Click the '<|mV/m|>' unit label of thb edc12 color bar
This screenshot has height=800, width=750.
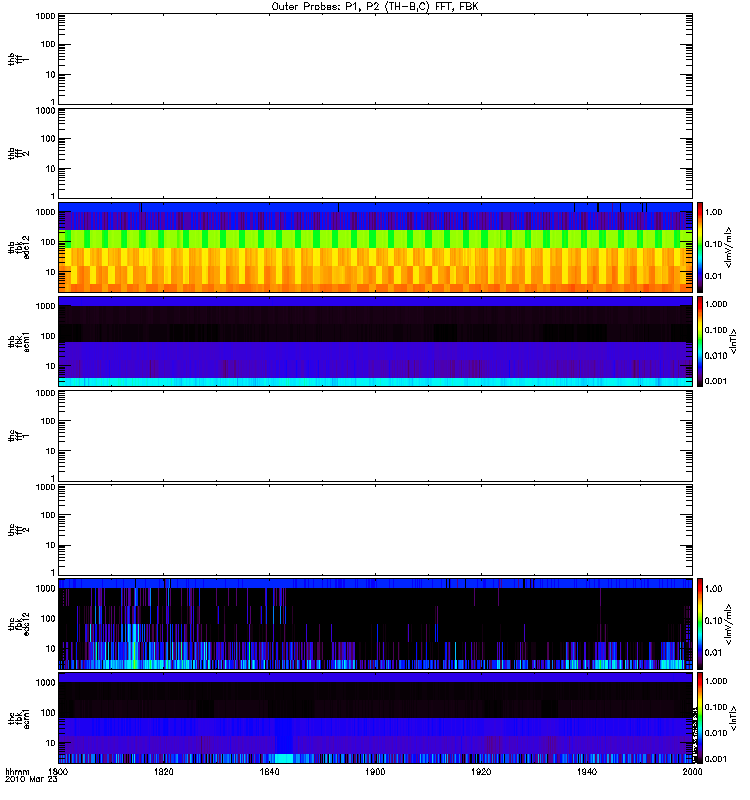coord(729,247)
